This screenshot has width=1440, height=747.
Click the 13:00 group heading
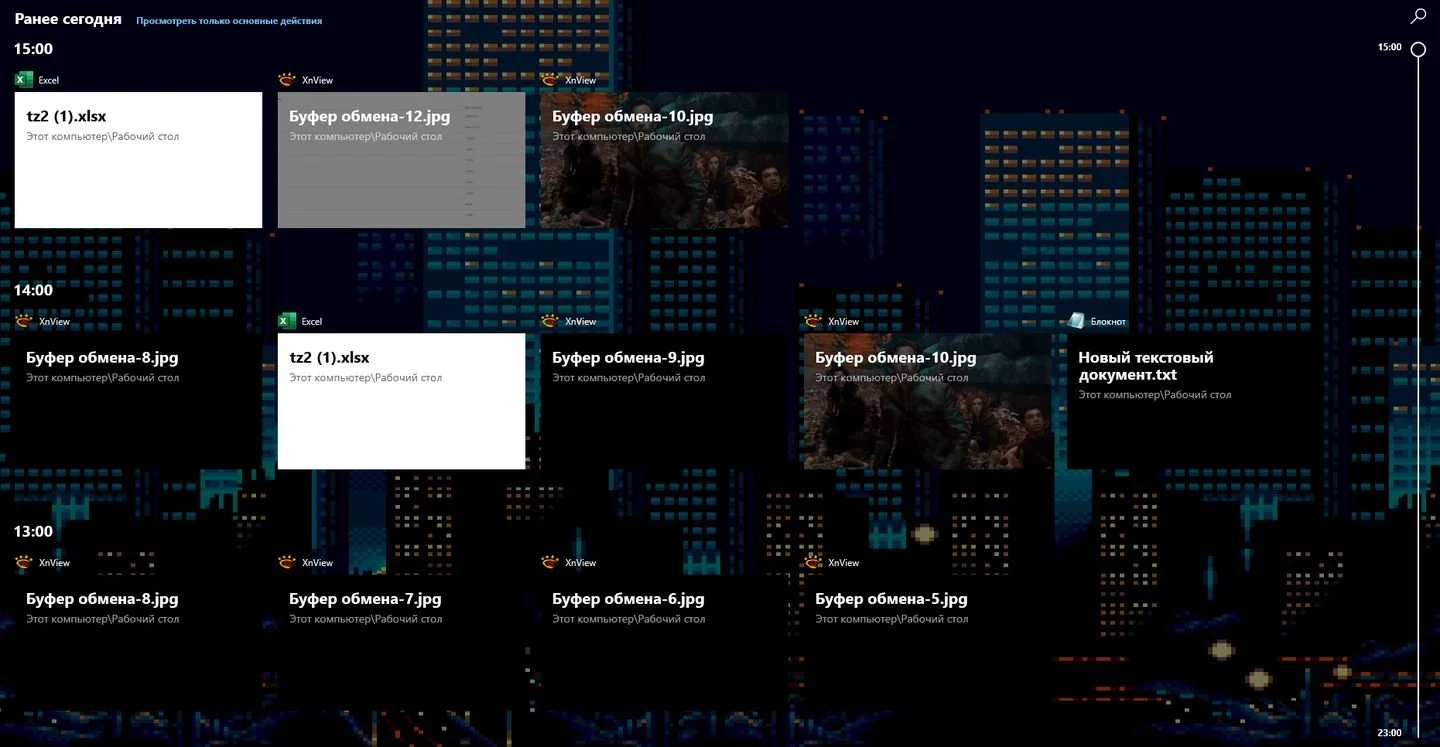tap(33, 531)
